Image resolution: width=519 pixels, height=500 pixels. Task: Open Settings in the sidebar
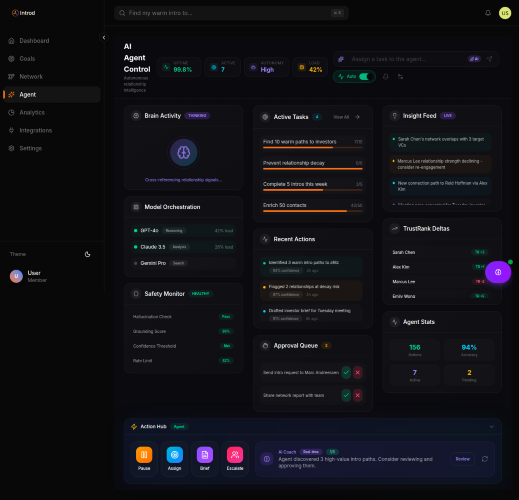[52, 148]
